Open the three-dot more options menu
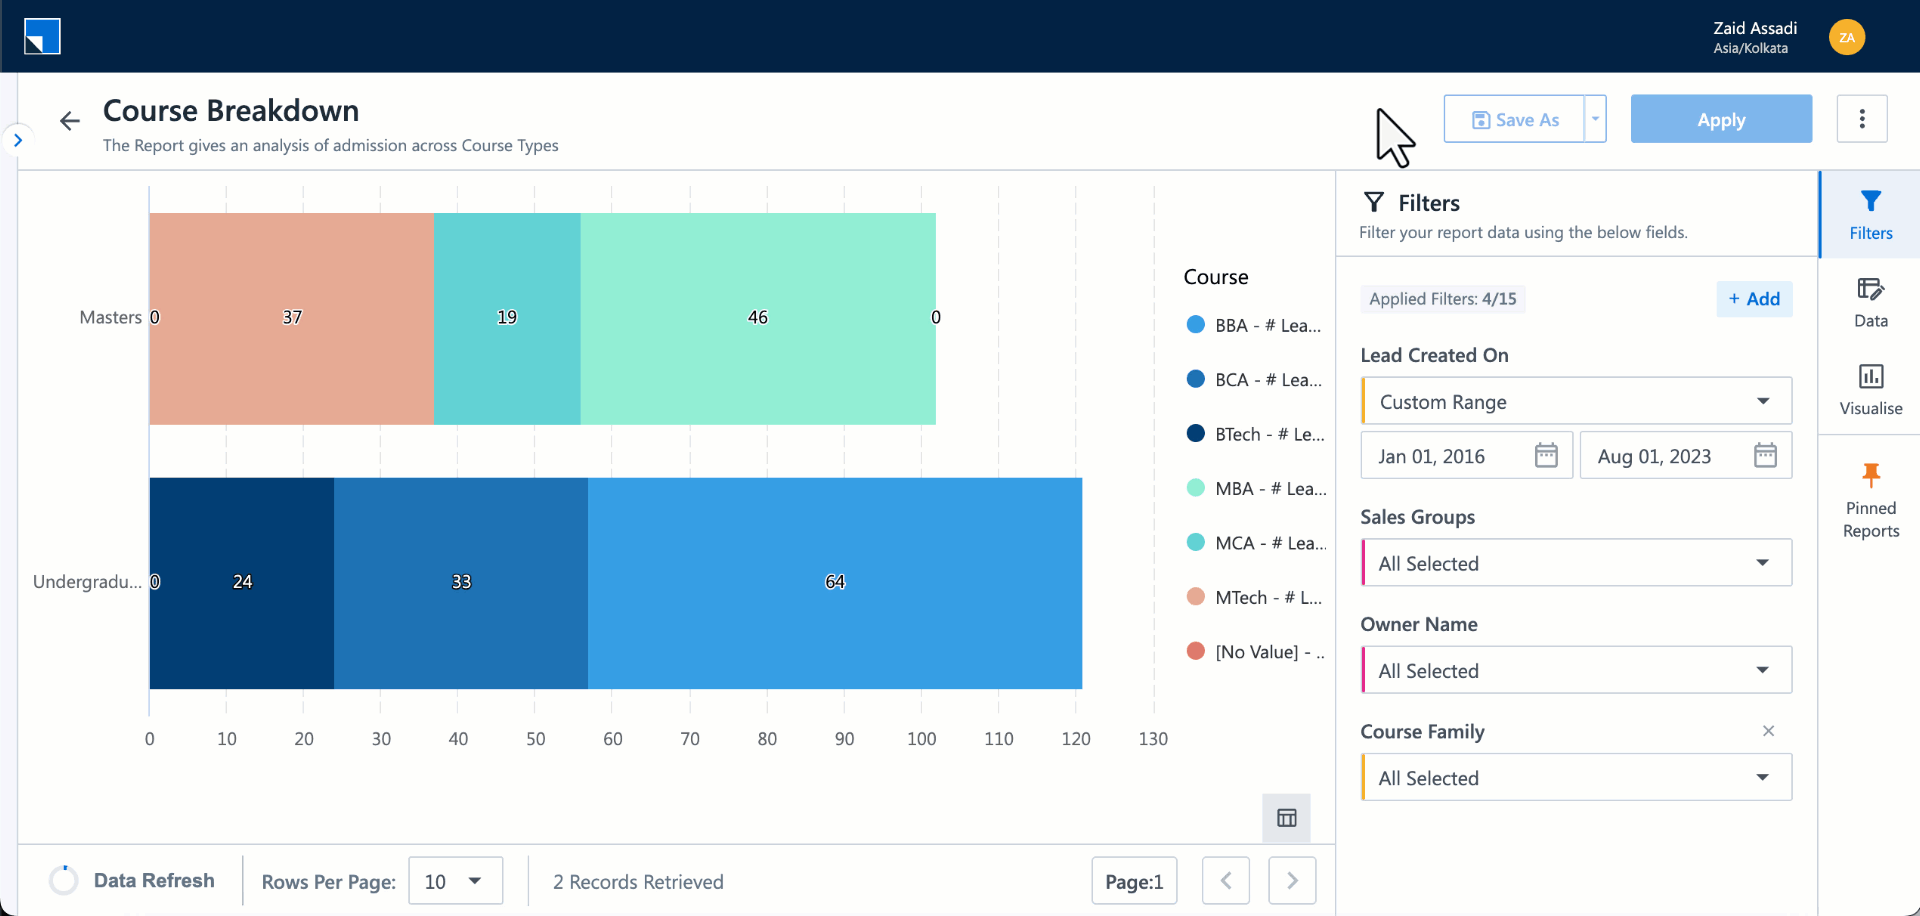 click(1861, 119)
